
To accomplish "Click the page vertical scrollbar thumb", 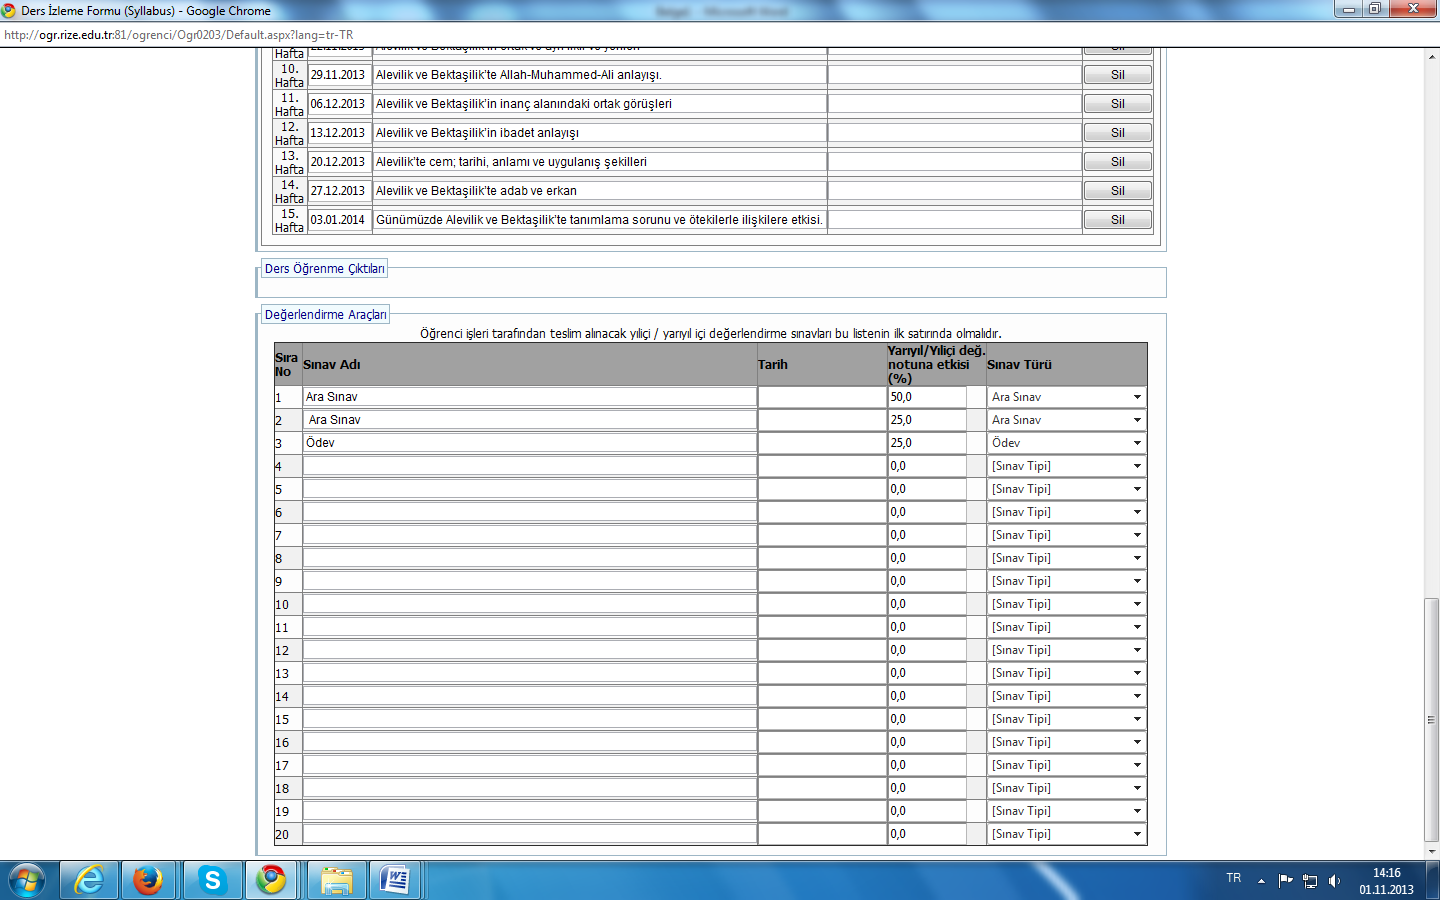I will [x=1432, y=718].
